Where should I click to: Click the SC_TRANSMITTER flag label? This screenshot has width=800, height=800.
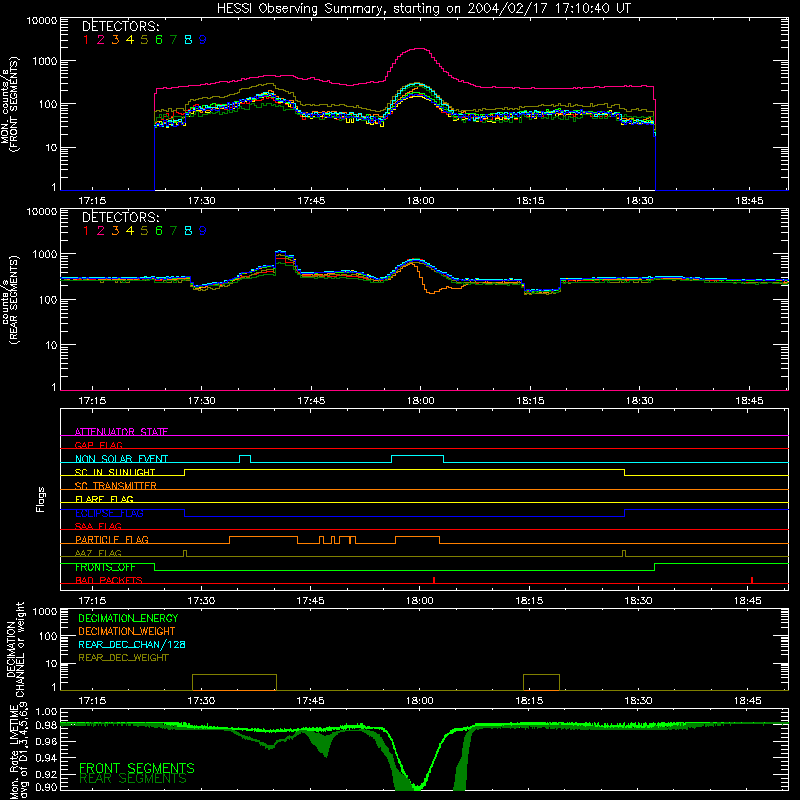coord(116,485)
